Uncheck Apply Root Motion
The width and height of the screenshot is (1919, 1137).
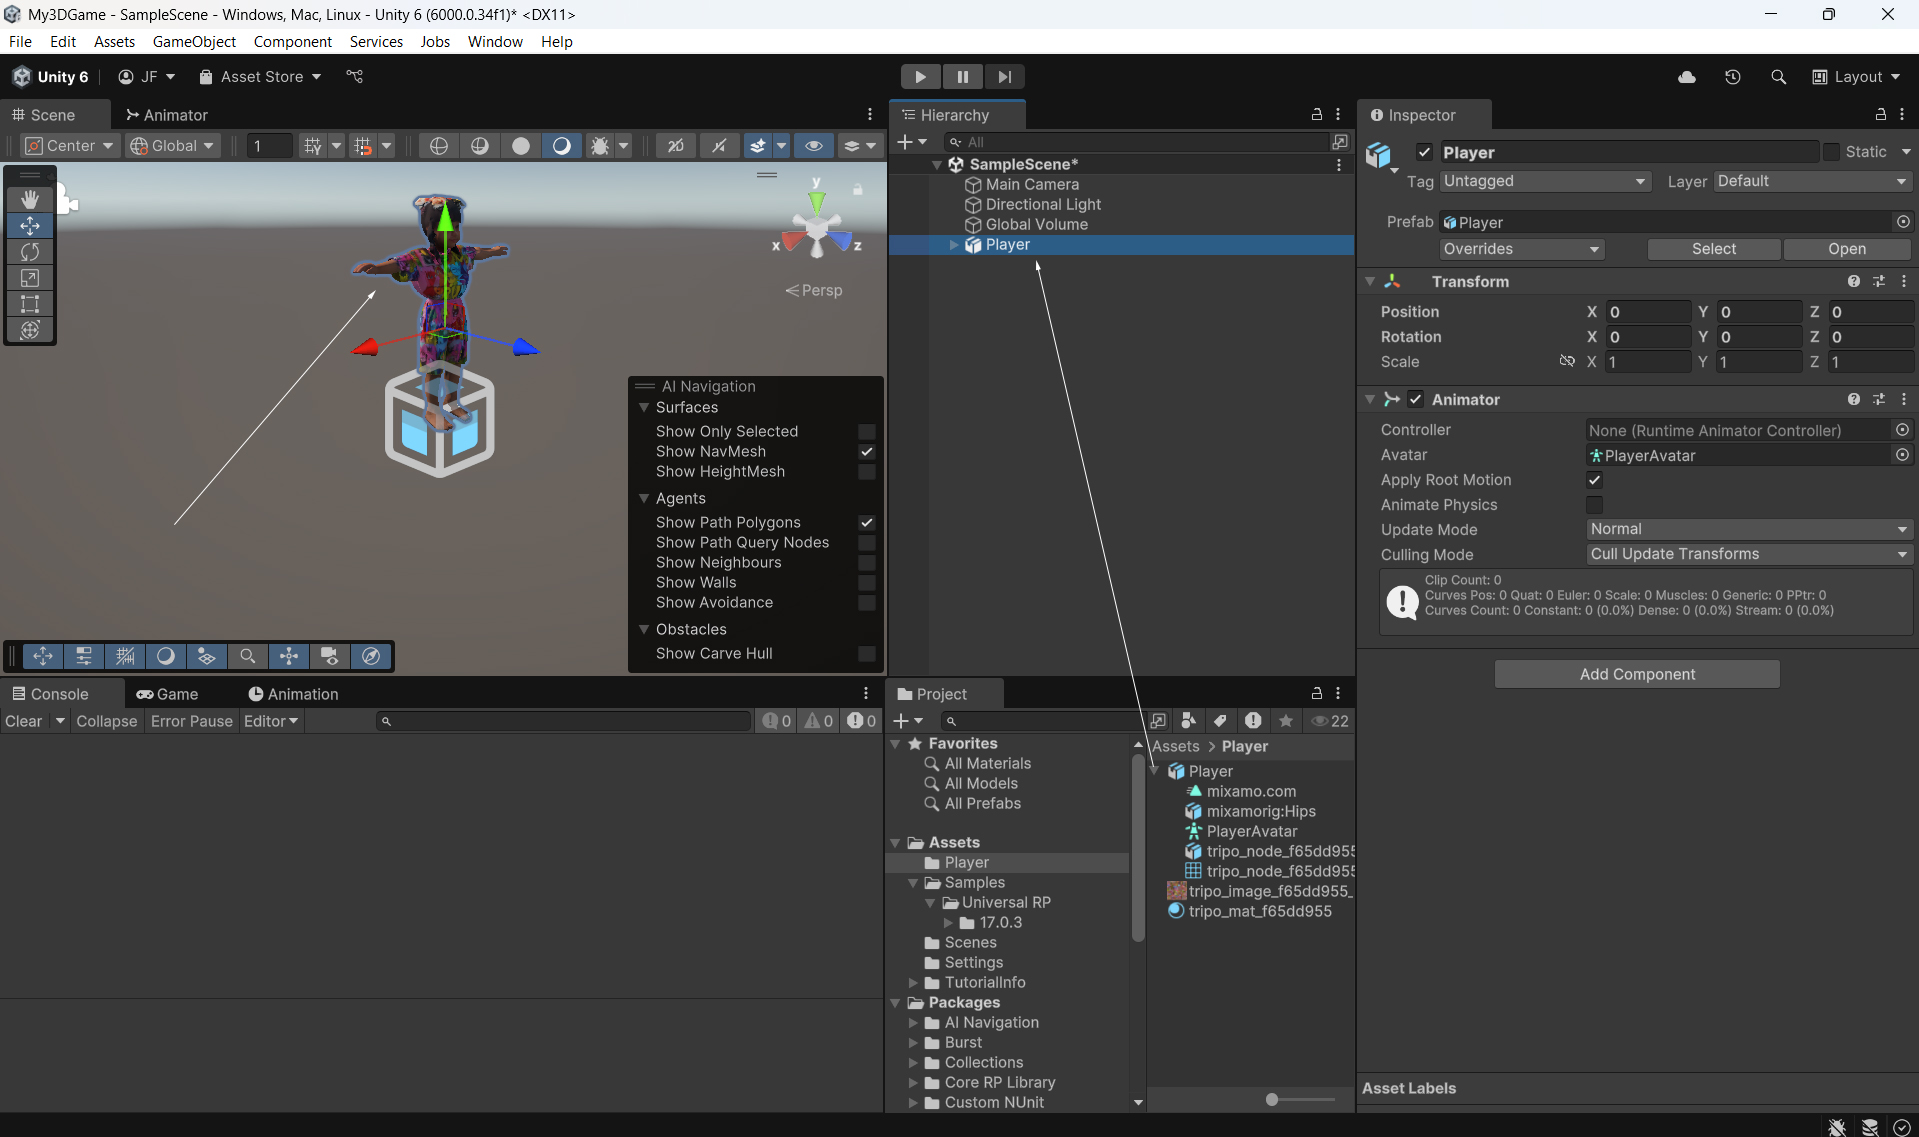(1594, 480)
